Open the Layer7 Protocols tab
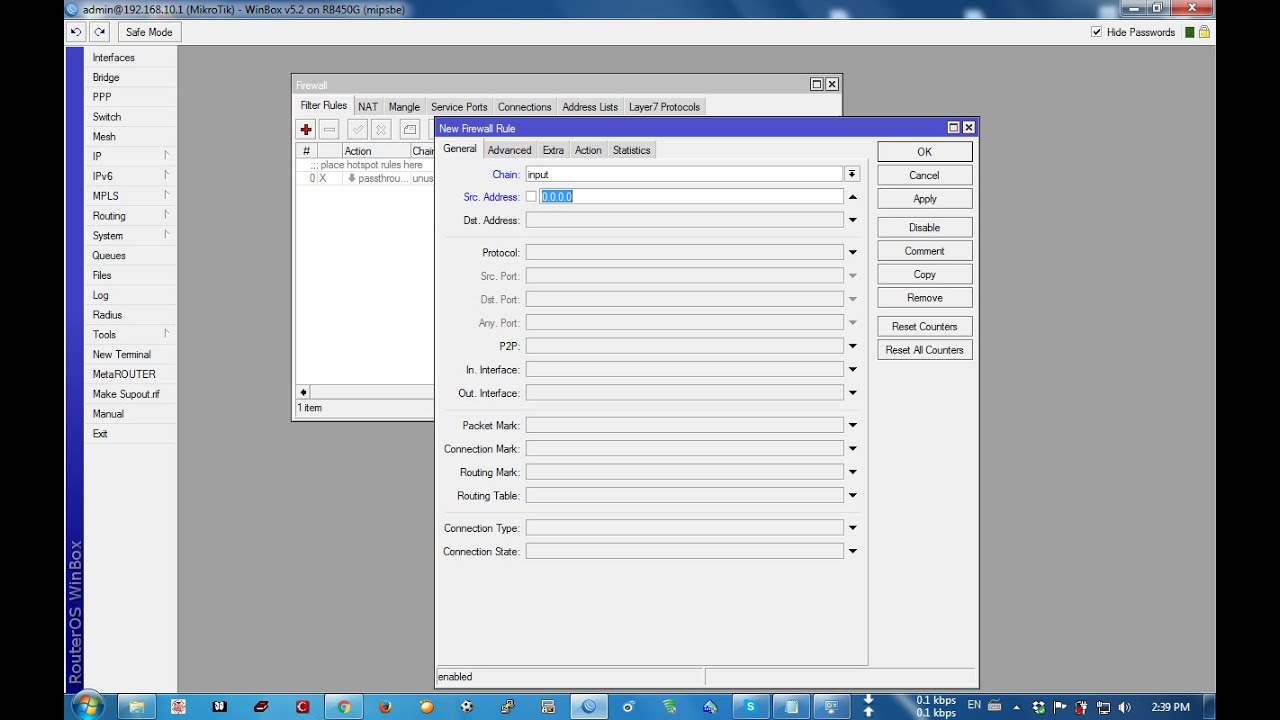The image size is (1280, 720). (x=664, y=107)
